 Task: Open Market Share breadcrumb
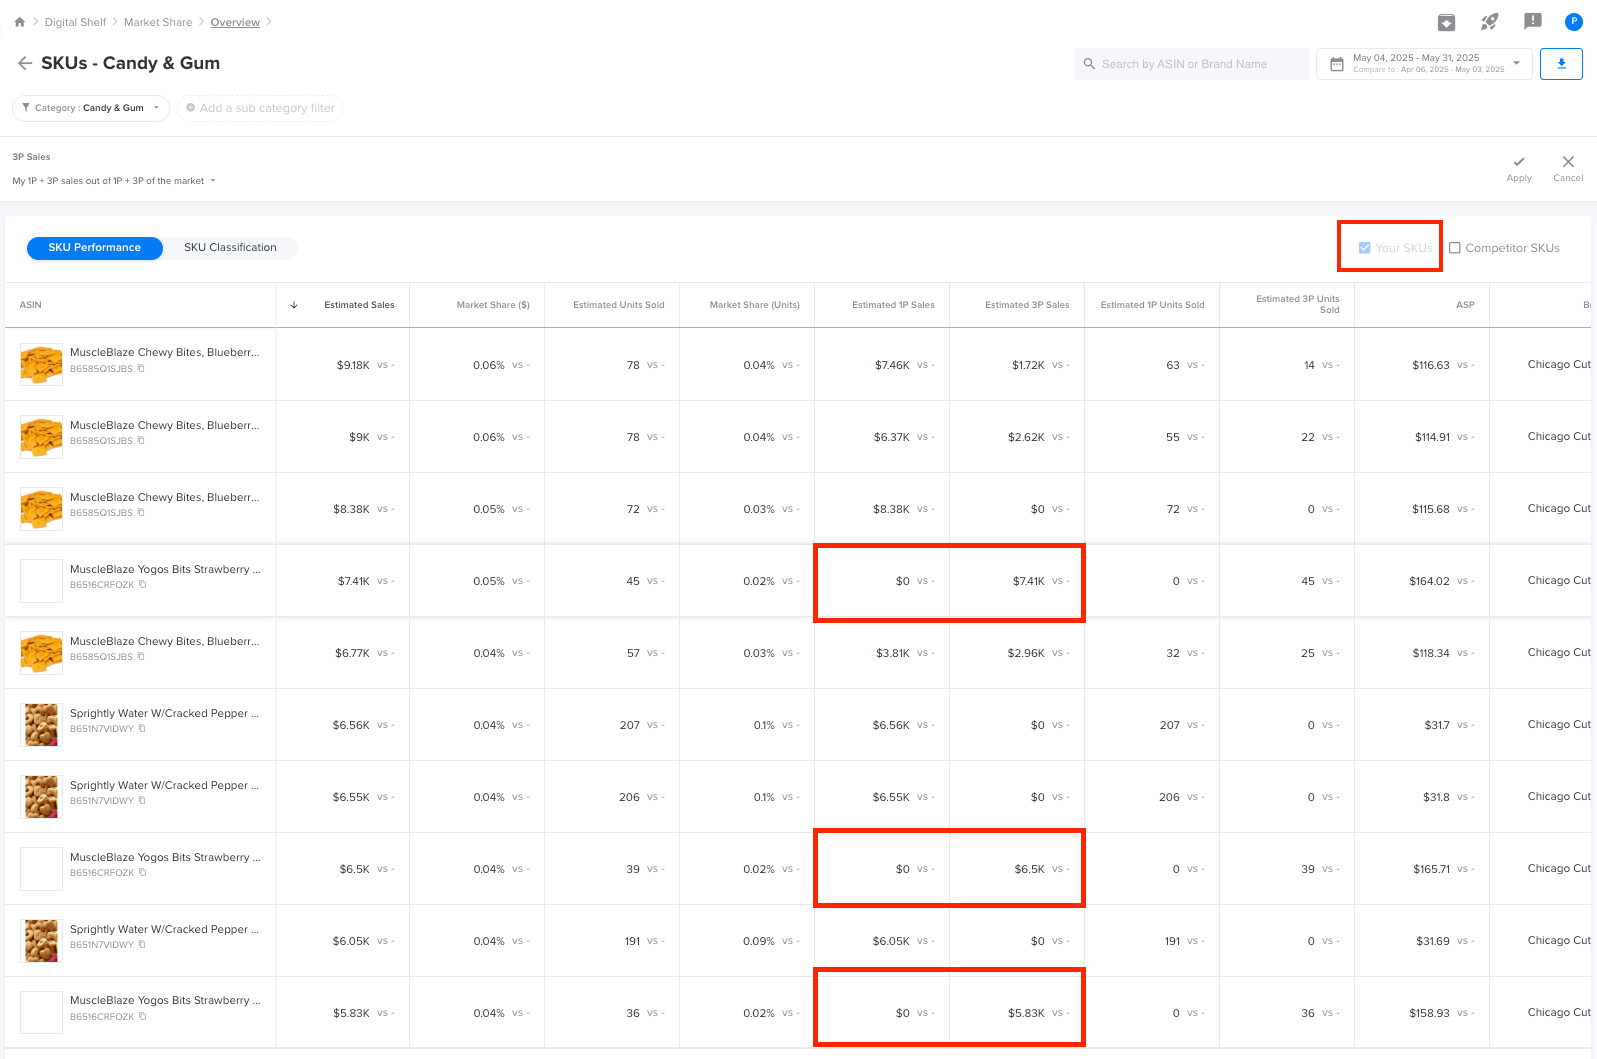(158, 22)
